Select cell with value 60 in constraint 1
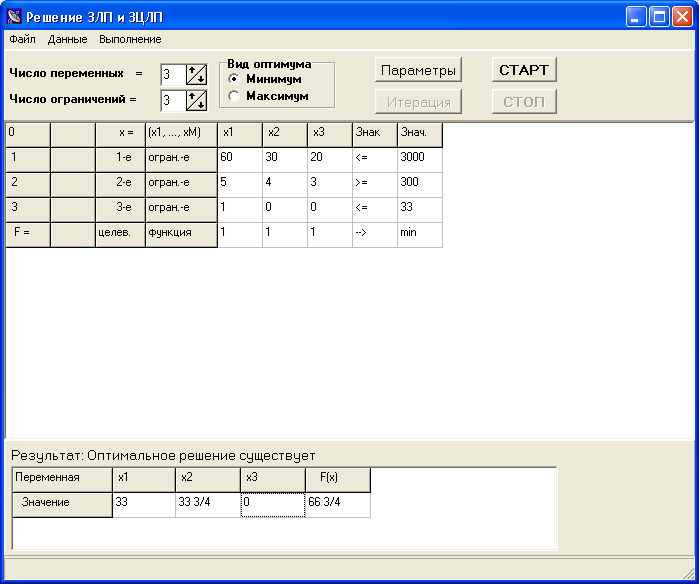699x584 pixels. tap(240, 160)
